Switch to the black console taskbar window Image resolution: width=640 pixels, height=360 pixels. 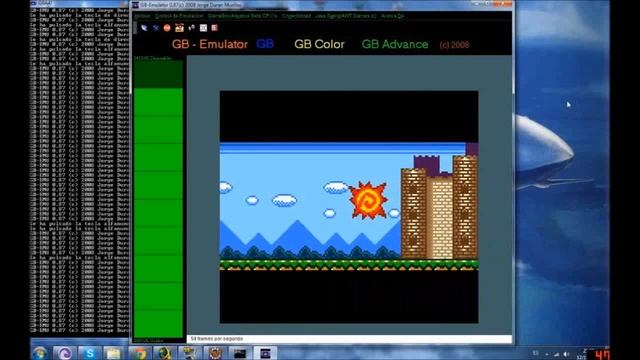[240, 353]
